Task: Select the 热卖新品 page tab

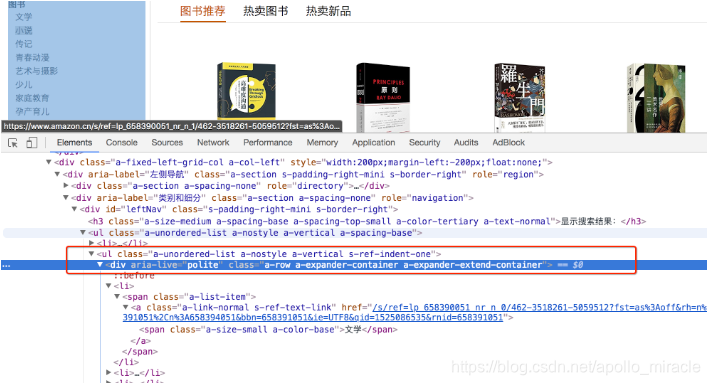Action: click(328, 11)
